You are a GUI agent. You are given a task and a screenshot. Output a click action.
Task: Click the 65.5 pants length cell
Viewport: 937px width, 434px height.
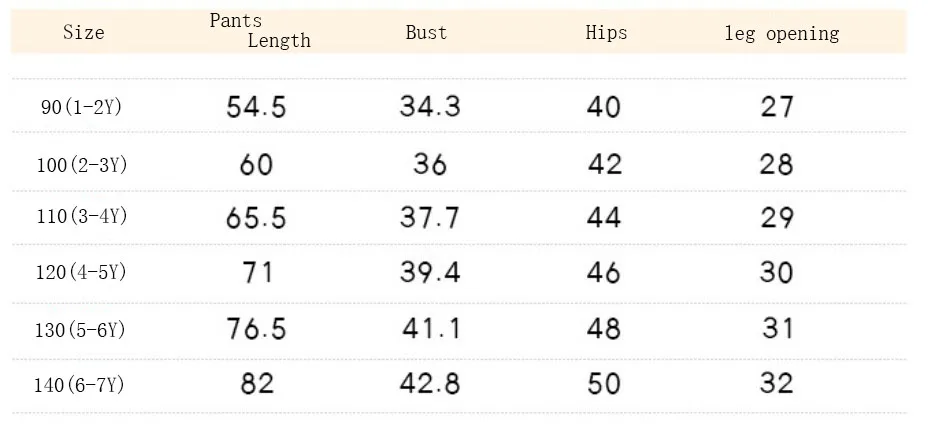click(256, 218)
